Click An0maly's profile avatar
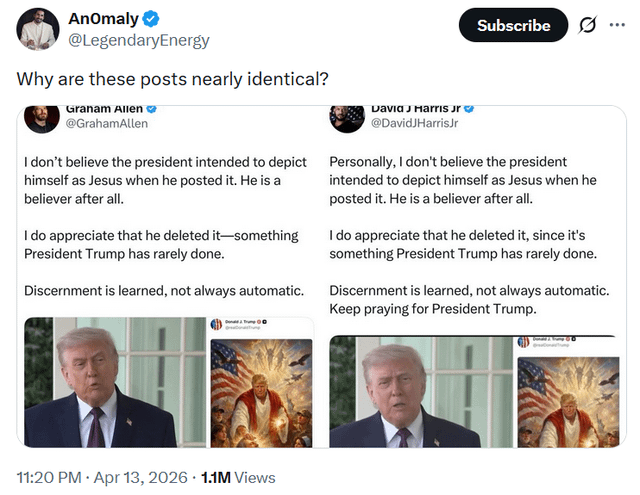Image resolution: width=640 pixels, height=495 pixels. point(38,29)
